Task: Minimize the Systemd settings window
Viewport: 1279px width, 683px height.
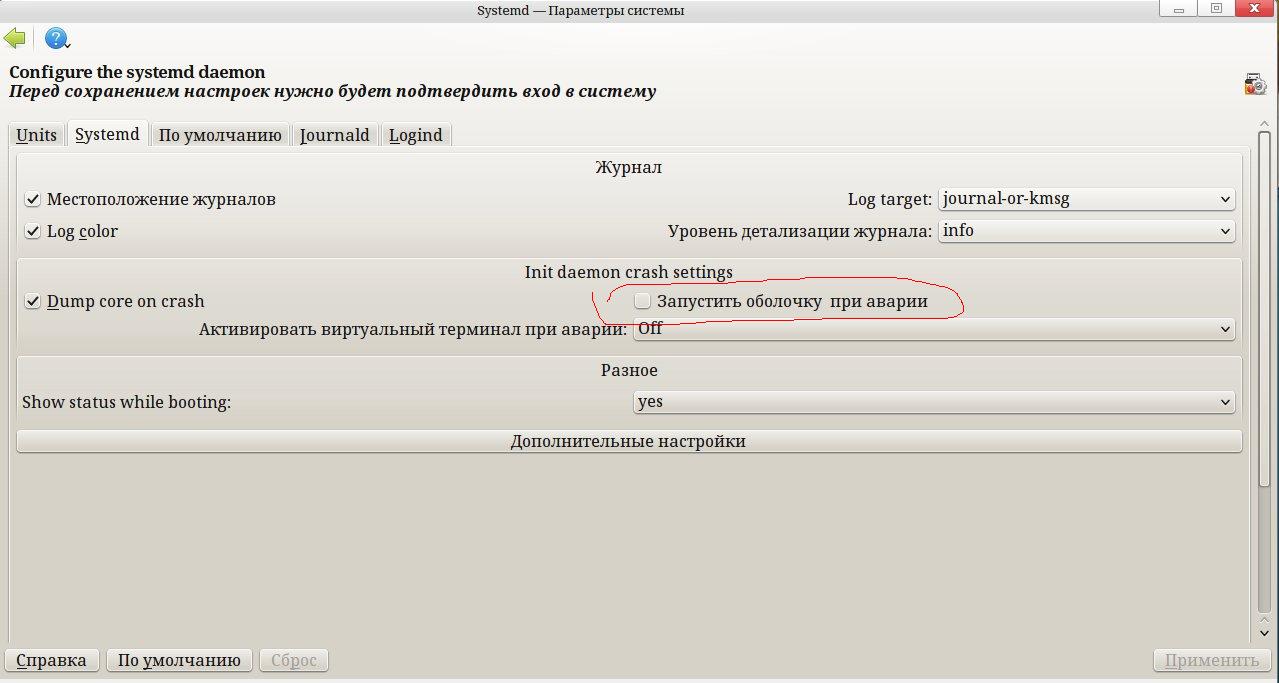Action: tap(1180, 9)
